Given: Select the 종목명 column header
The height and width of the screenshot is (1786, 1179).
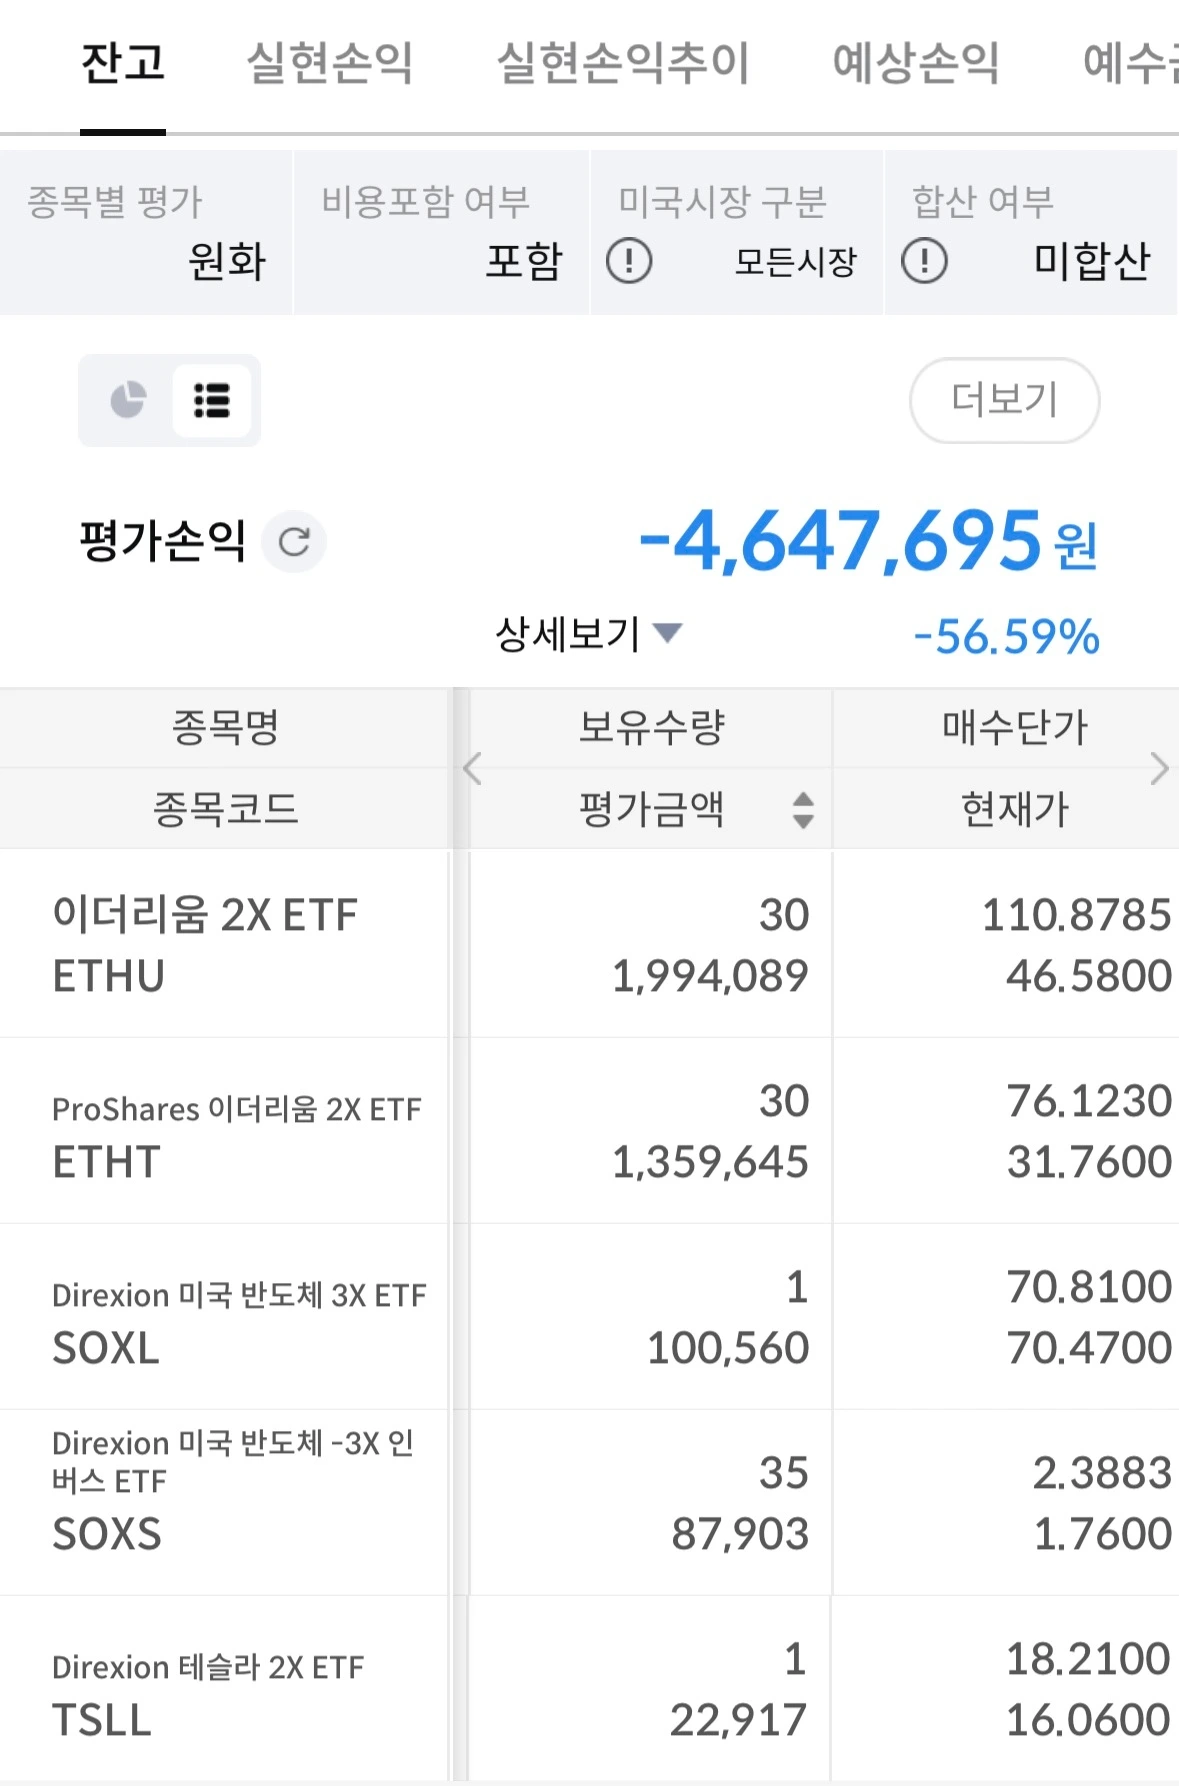Looking at the screenshot, I should click(x=225, y=727).
